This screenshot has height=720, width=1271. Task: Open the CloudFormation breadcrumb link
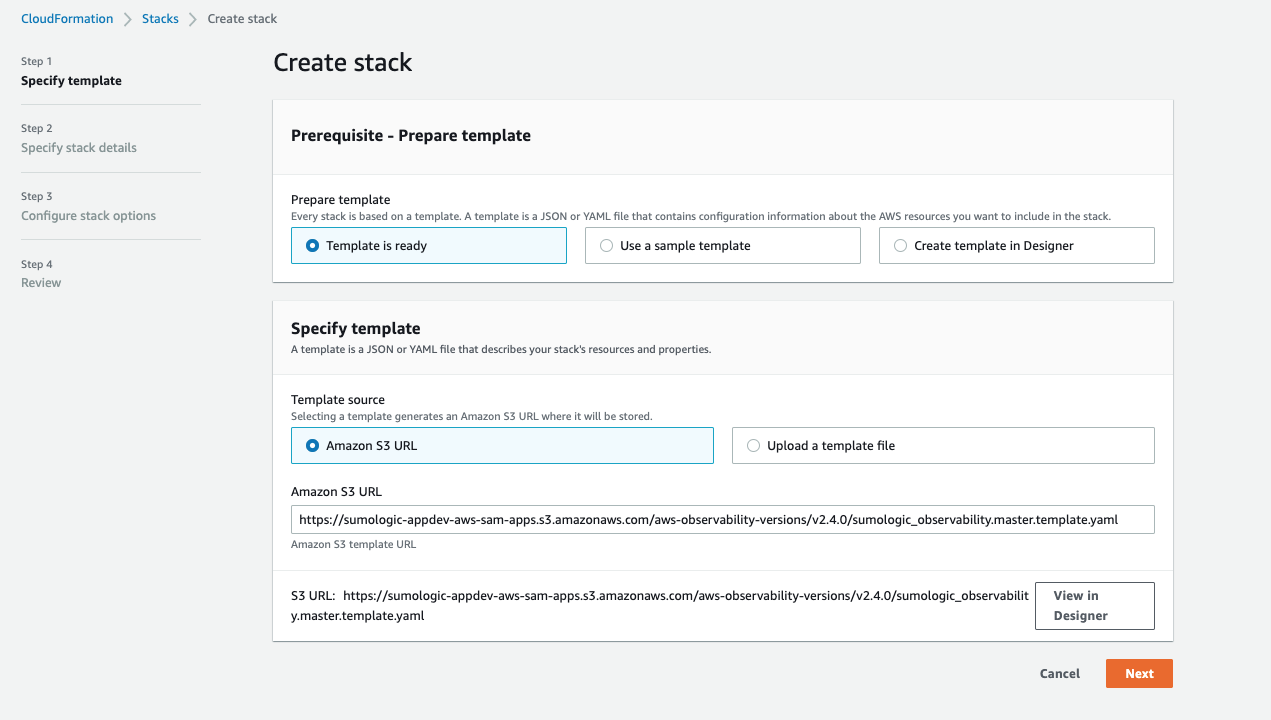tap(66, 18)
